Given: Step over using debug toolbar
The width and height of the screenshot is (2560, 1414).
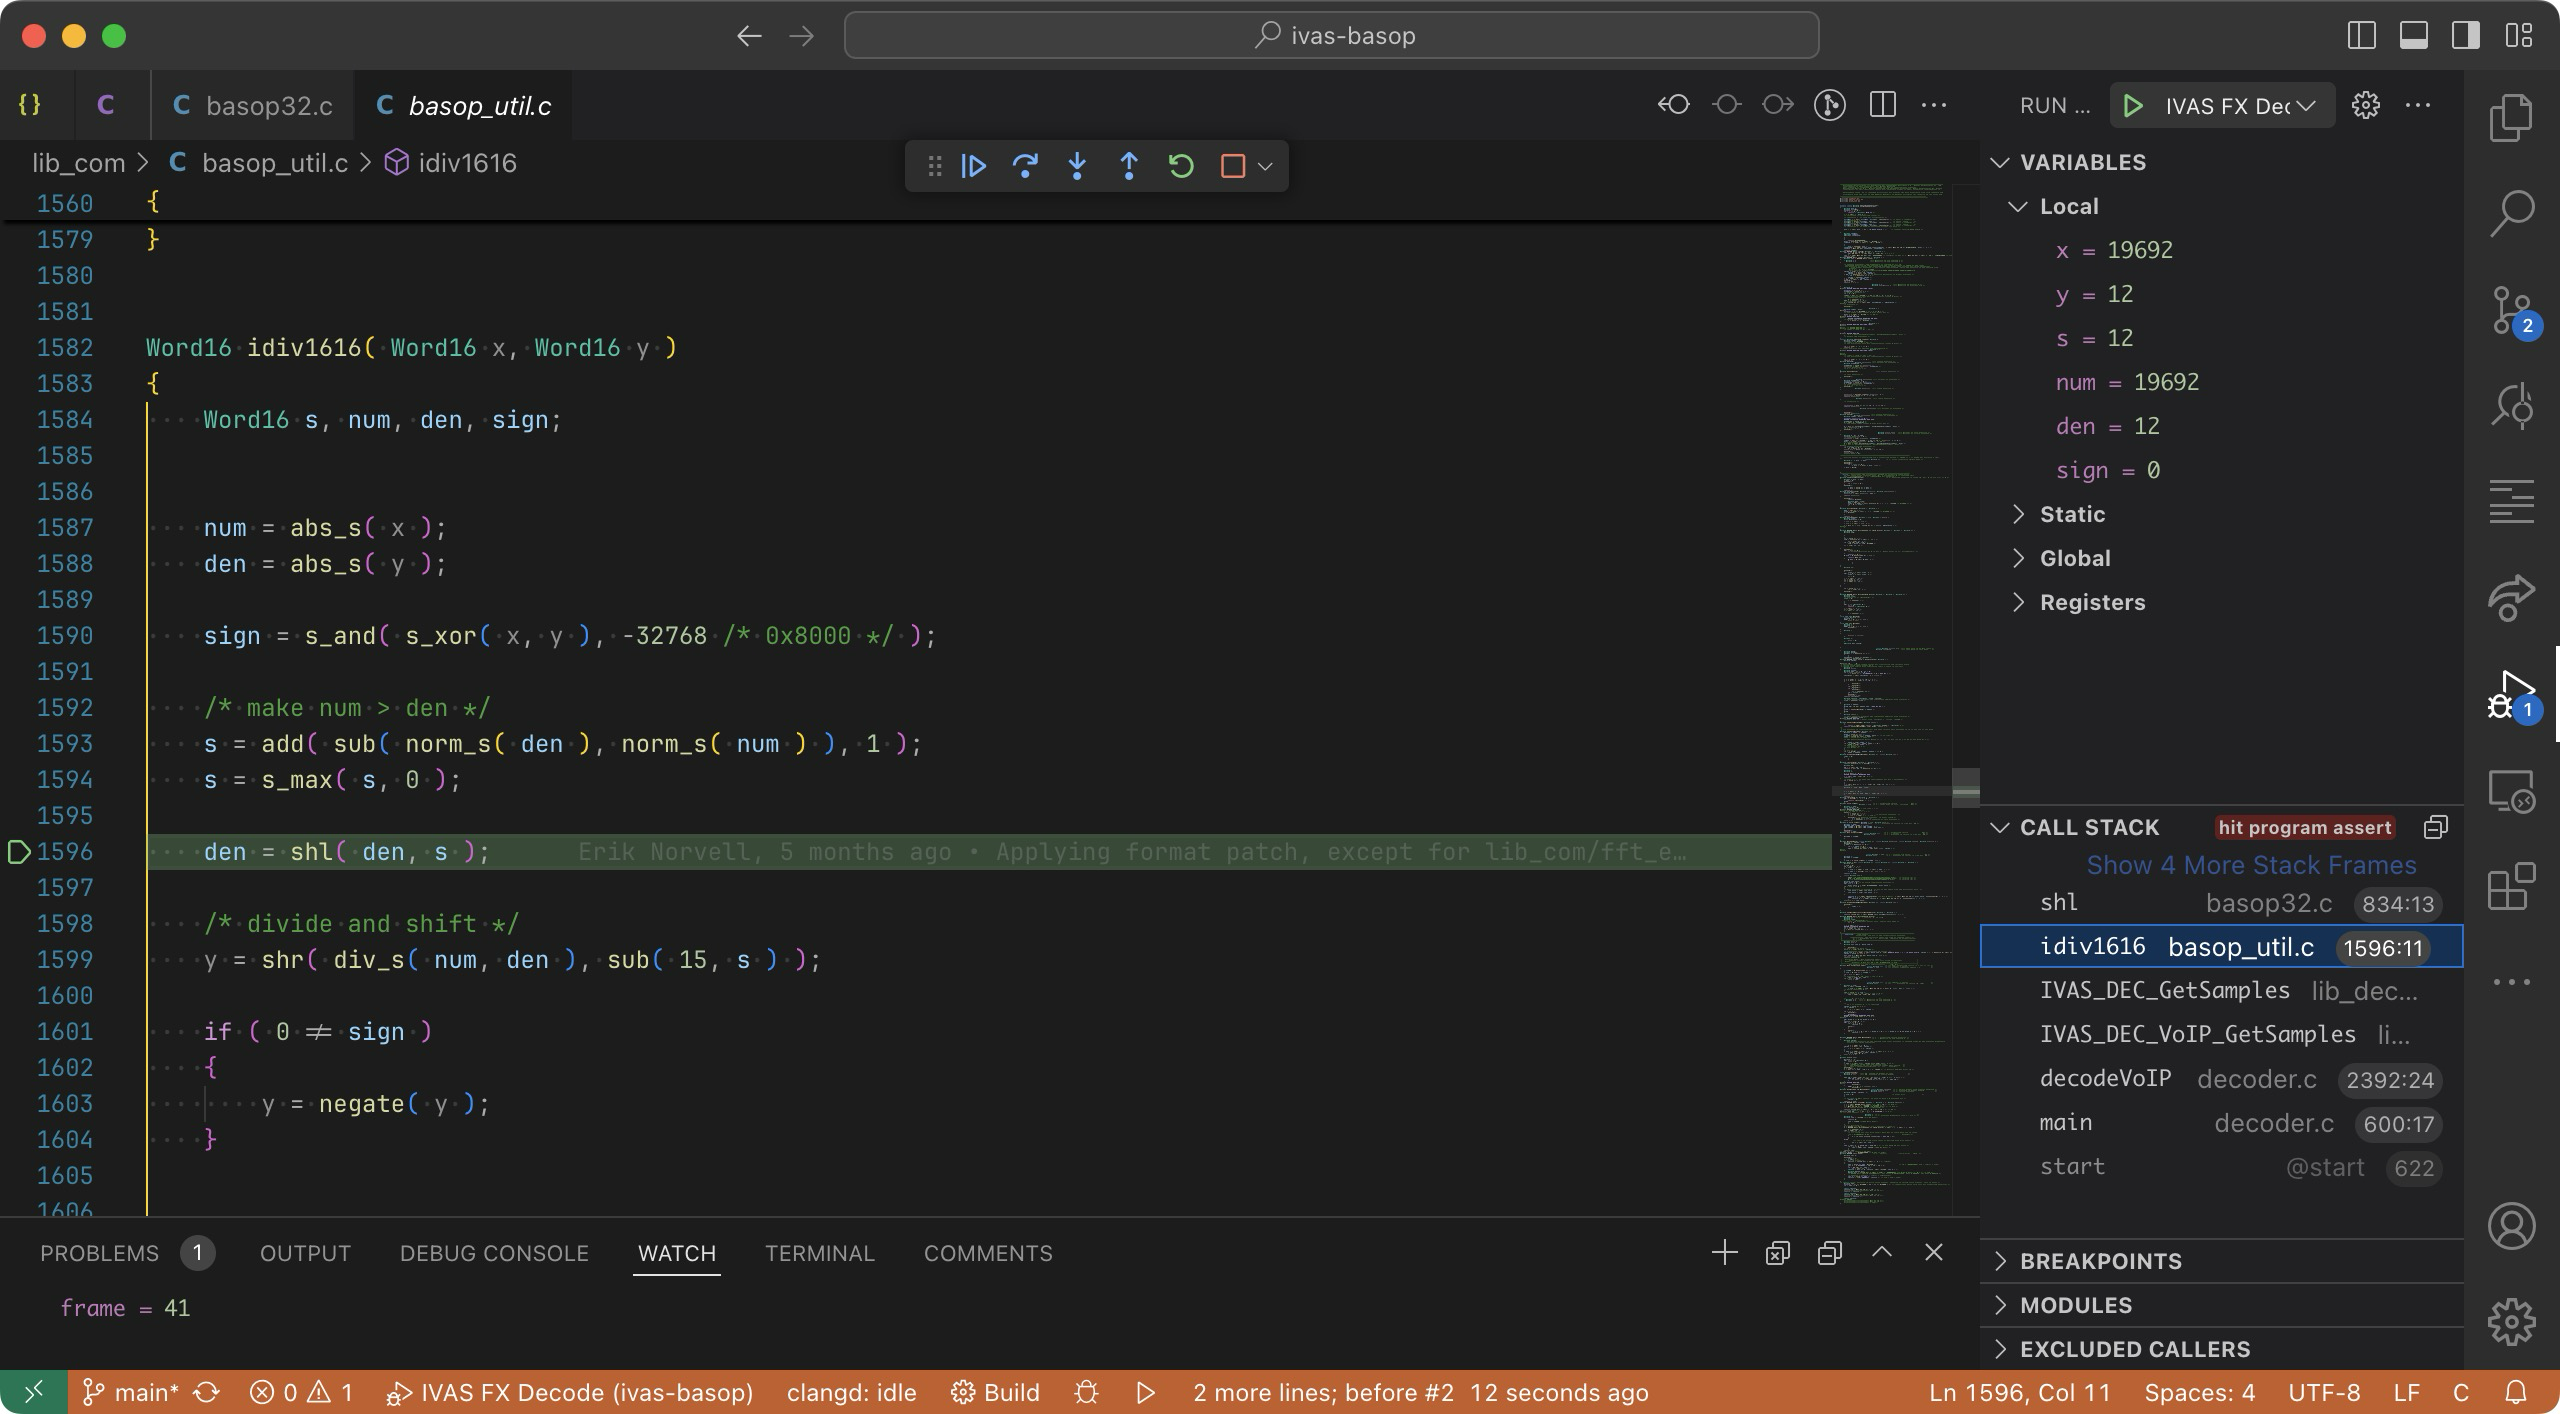Looking at the screenshot, I should tap(1025, 166).
